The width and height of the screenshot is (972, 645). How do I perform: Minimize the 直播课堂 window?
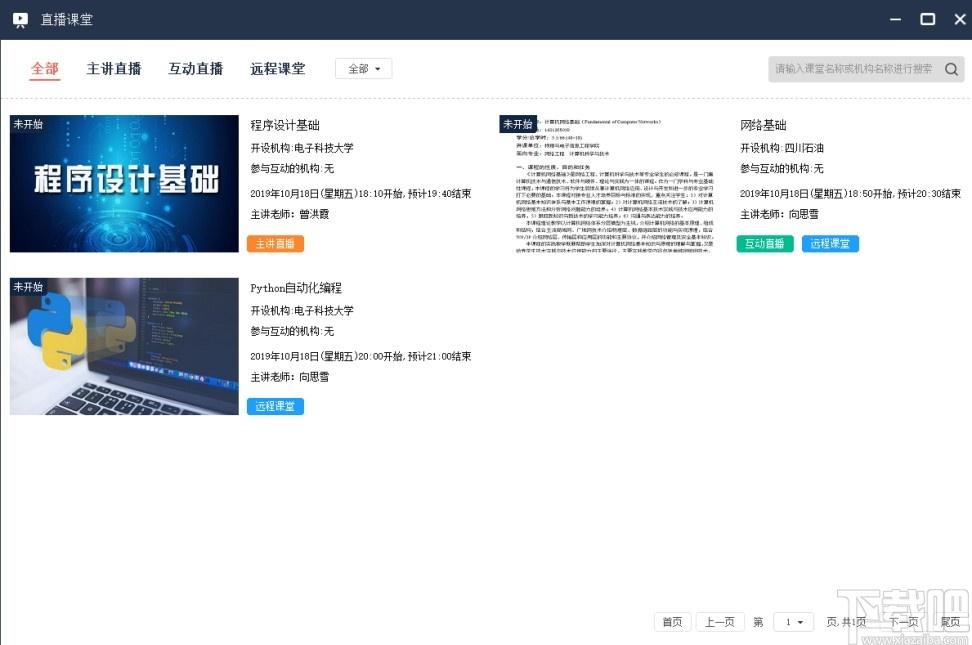[x=895, y=20]
